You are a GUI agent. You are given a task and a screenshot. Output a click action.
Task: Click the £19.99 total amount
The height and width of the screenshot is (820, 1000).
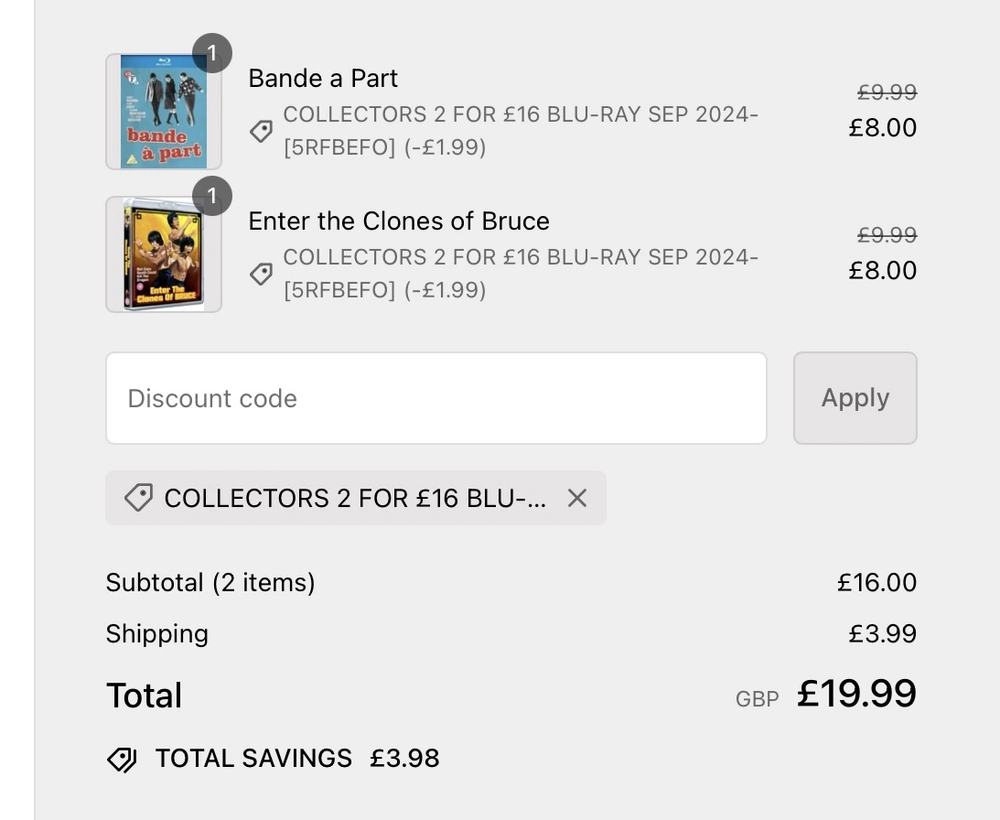[x=857, y=694]
